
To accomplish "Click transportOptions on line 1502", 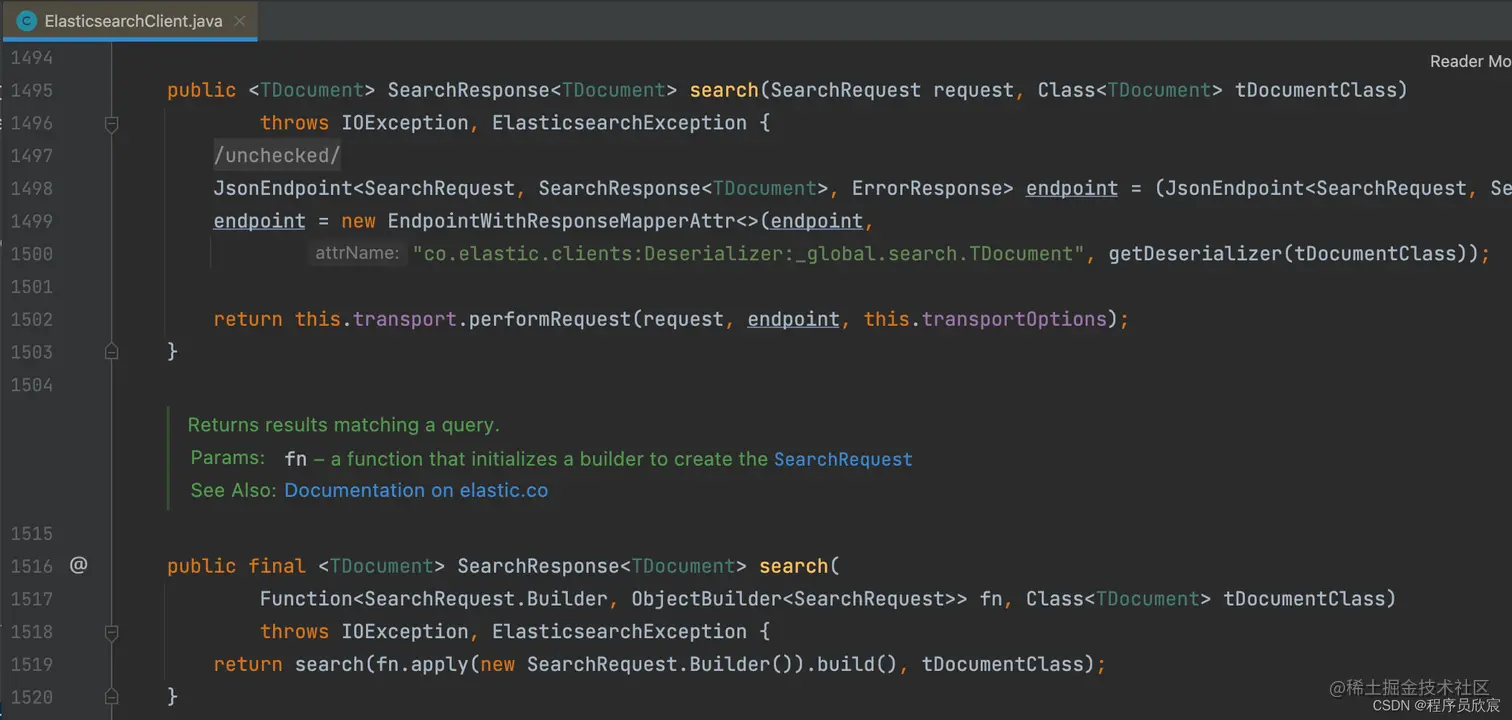I will click(1015, 319).
